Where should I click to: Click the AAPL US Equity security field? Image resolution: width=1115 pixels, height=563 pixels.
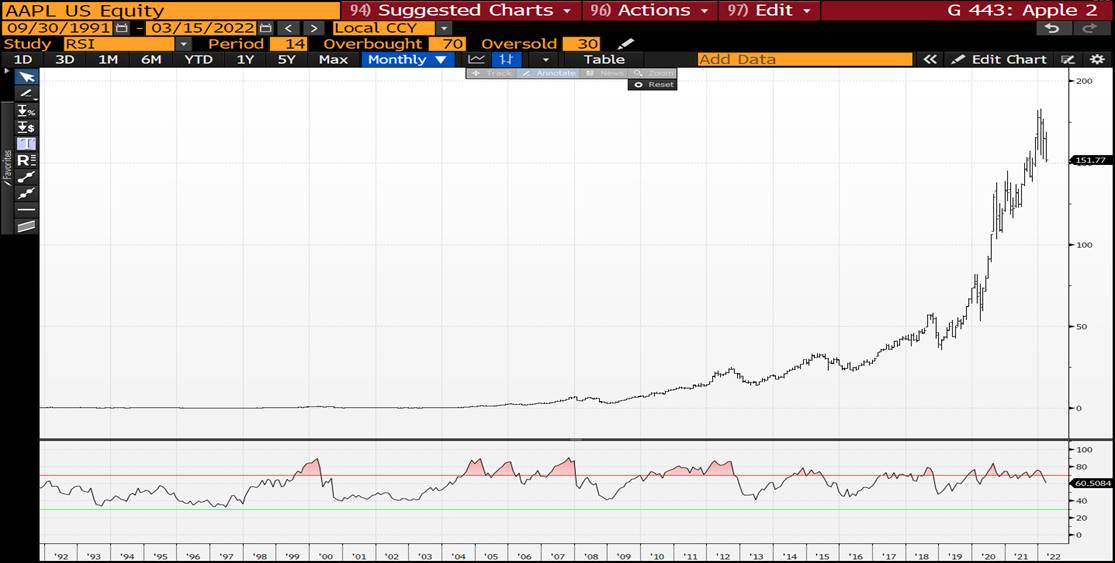171,11
